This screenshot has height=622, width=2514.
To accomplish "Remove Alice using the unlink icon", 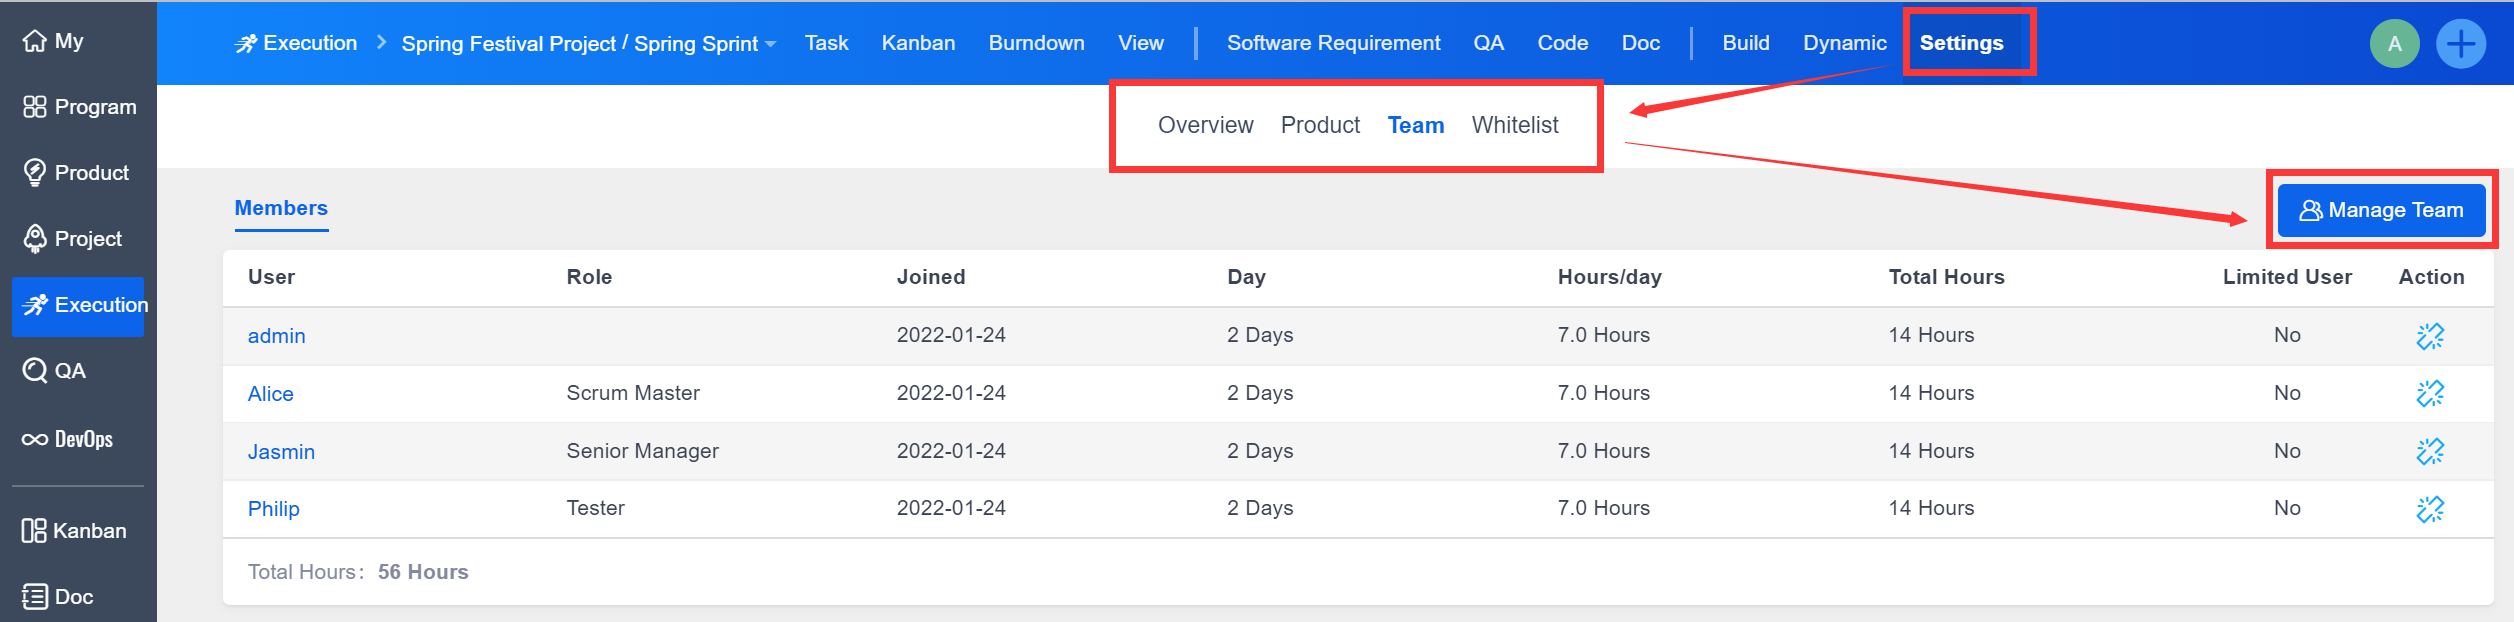I will [2429, 394].
